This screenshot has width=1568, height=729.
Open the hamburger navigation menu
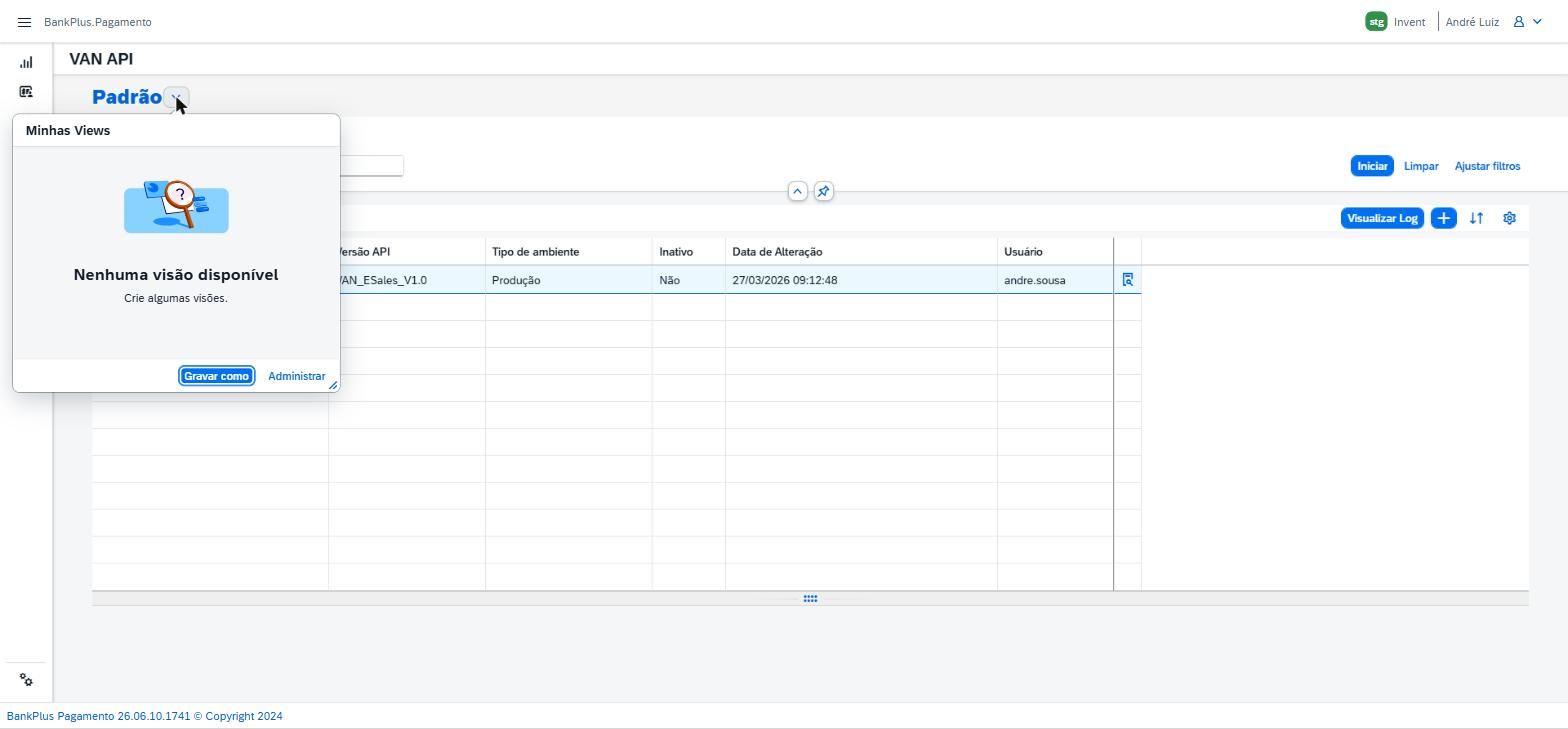(25, 22)
